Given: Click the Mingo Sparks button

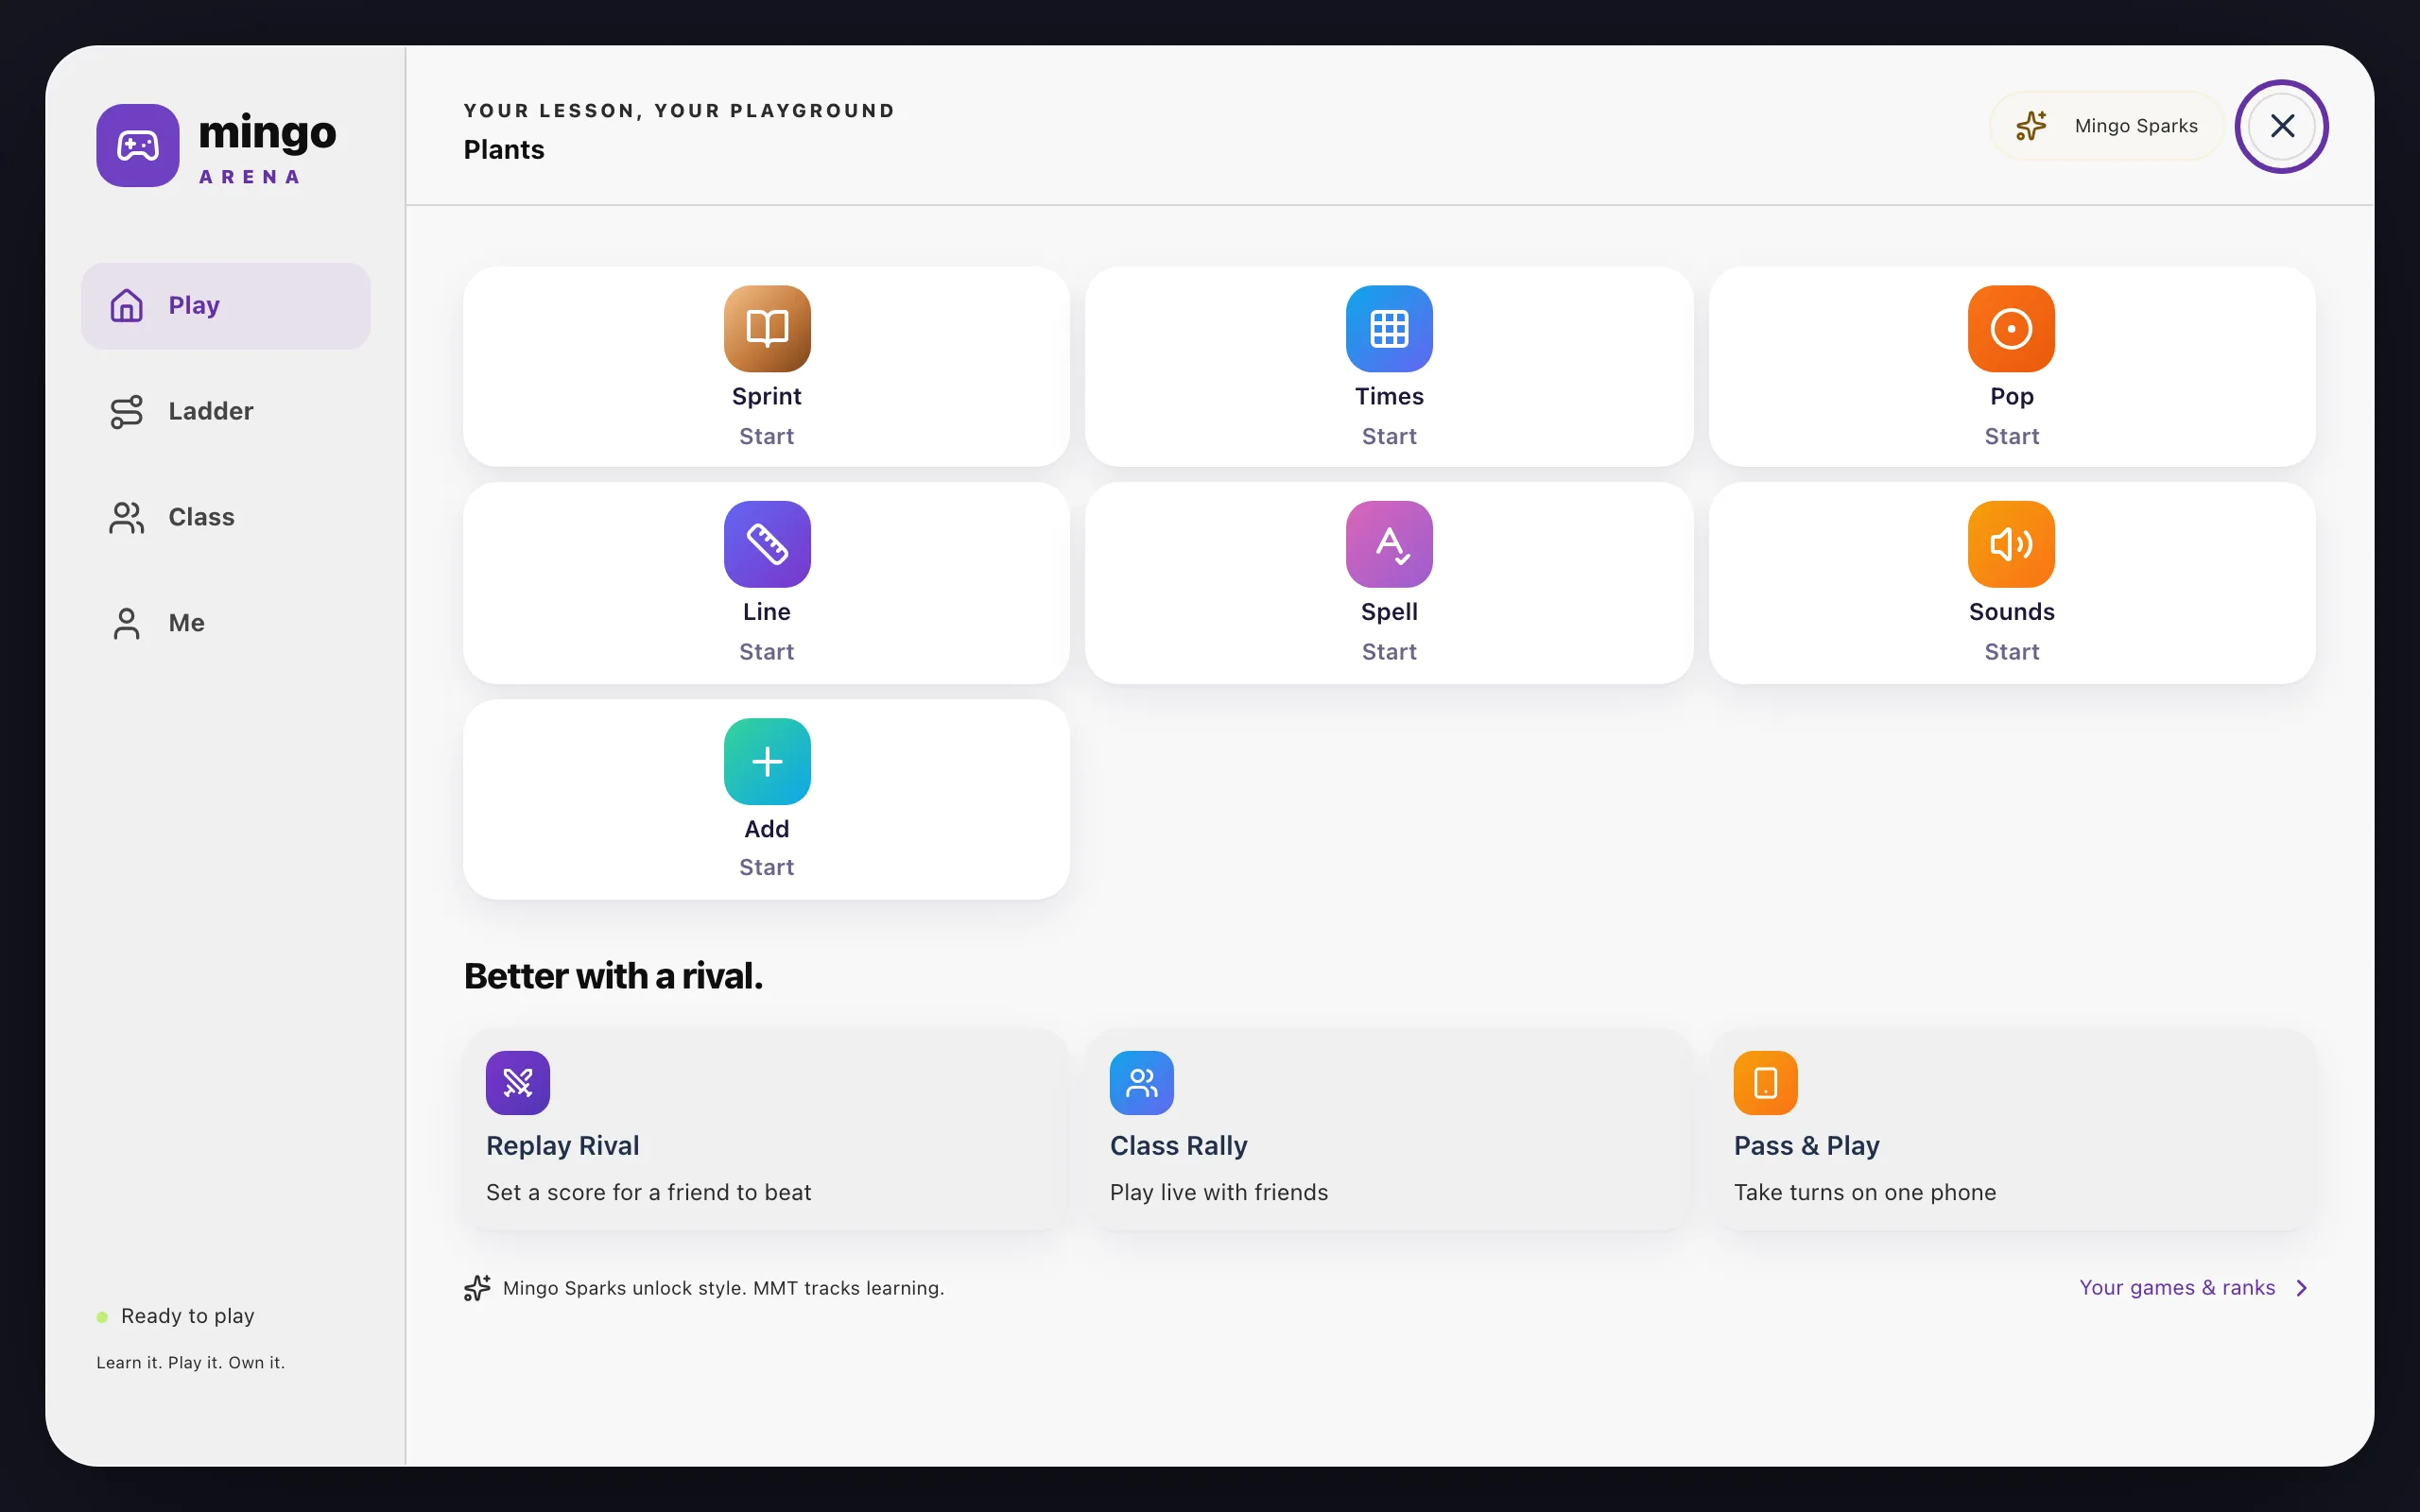Looking at the screenshot, I should 2106,126.
